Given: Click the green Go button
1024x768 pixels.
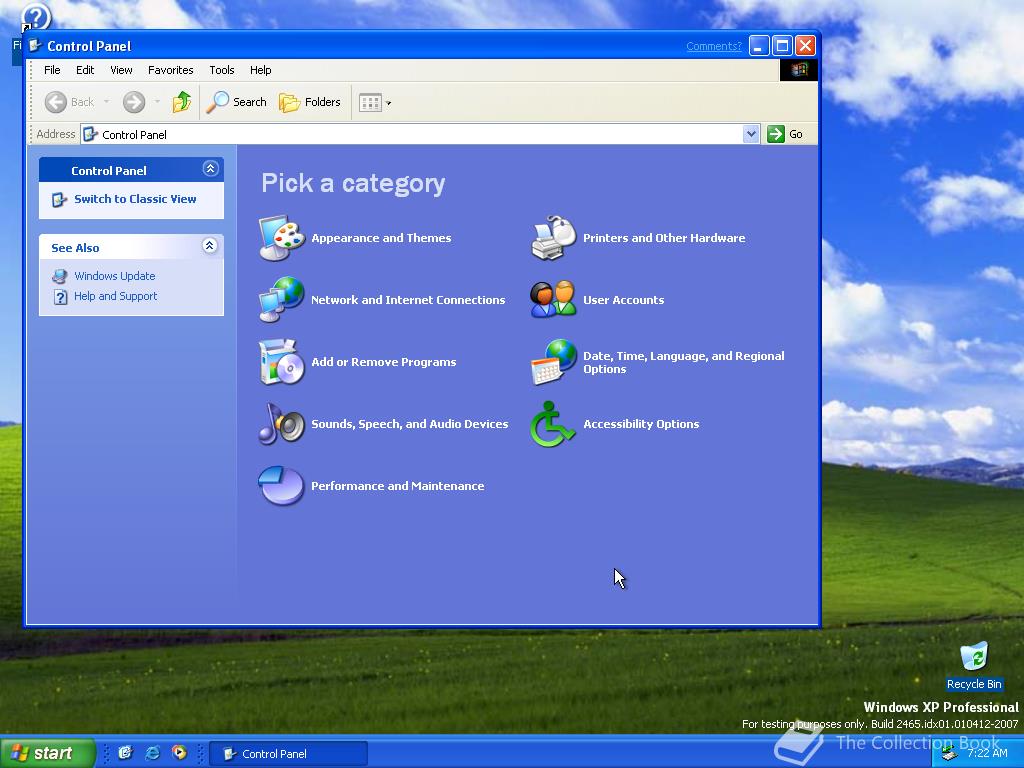Looking at the screenshot, I should [785, 134].
